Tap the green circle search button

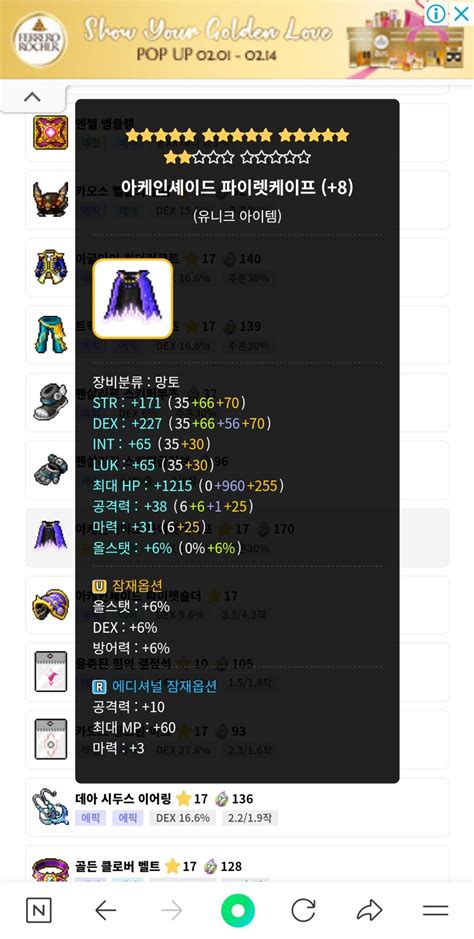238,911
